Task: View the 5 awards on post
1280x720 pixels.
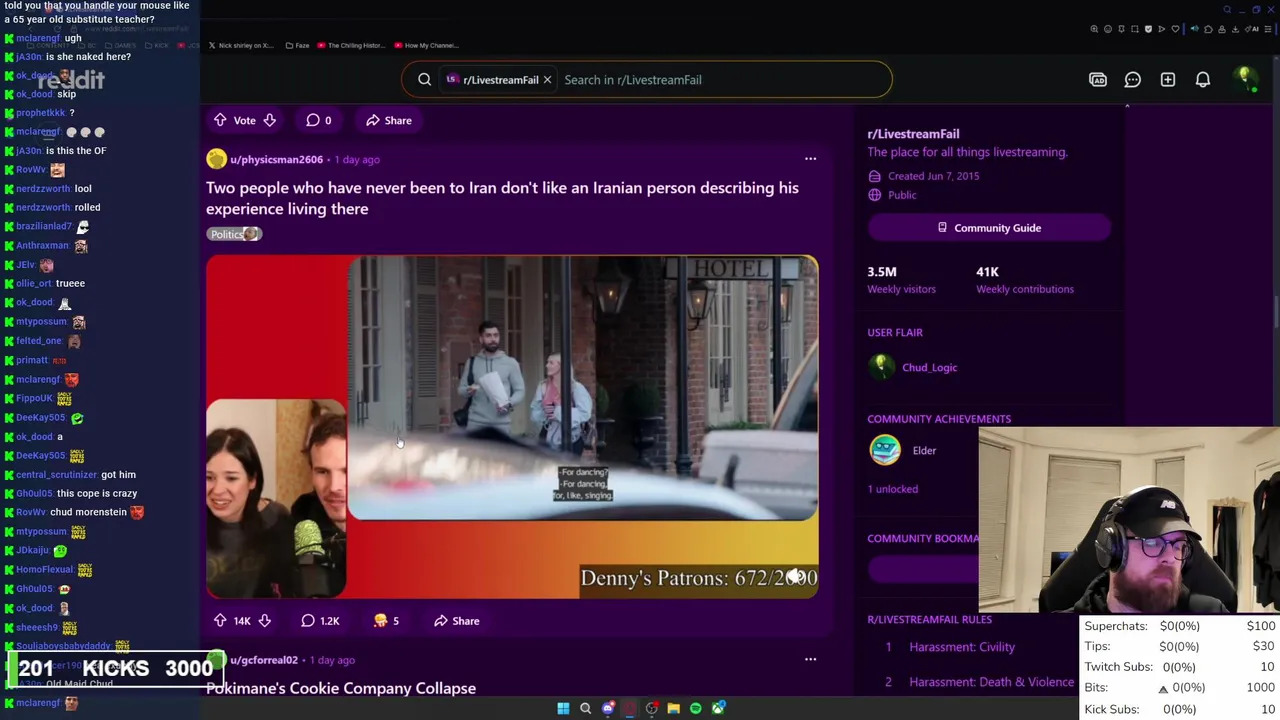Action: pos(386,621)
